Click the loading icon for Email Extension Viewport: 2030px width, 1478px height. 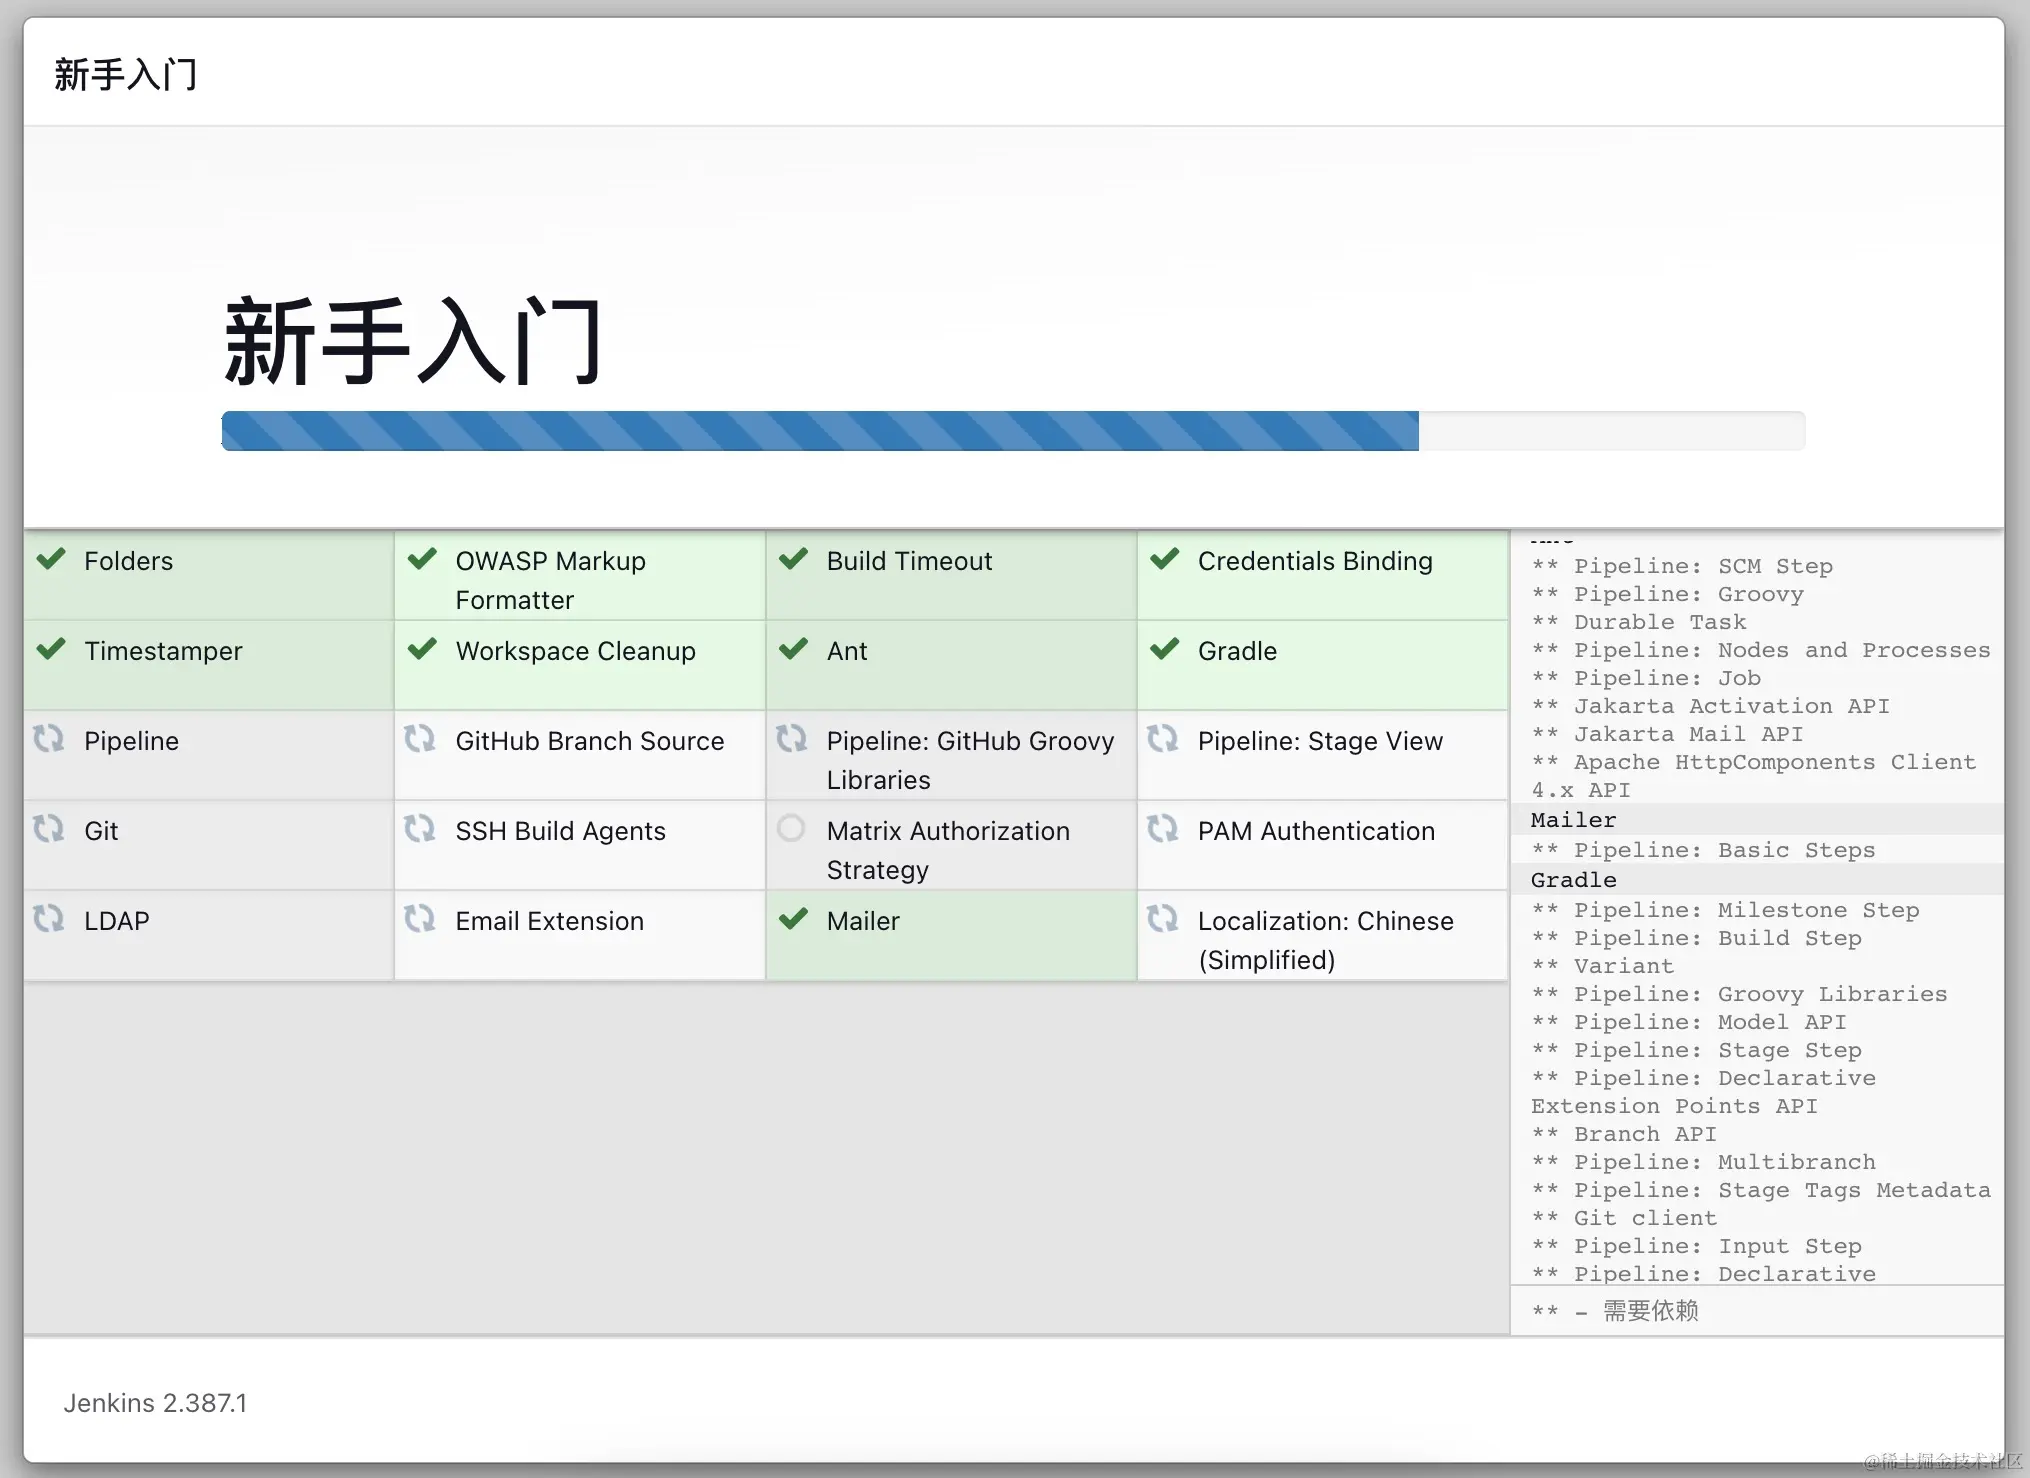(x=420, y=919)
